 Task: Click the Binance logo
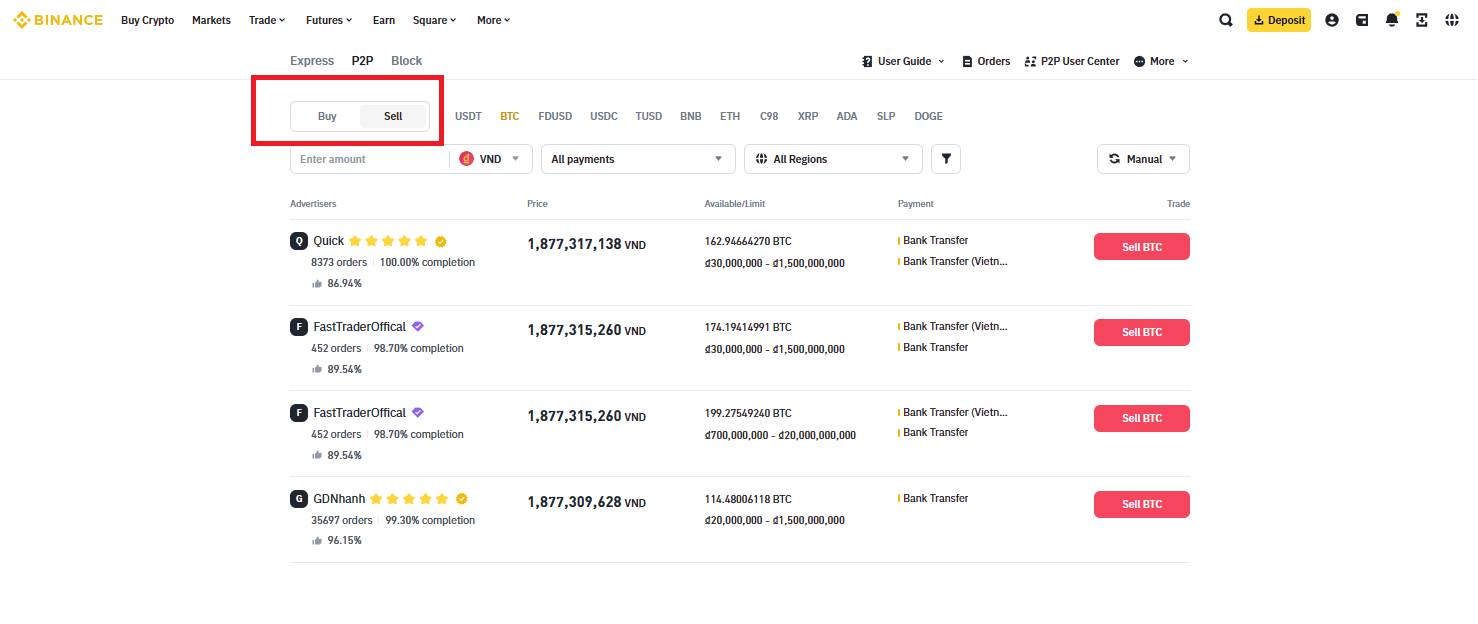58,20
